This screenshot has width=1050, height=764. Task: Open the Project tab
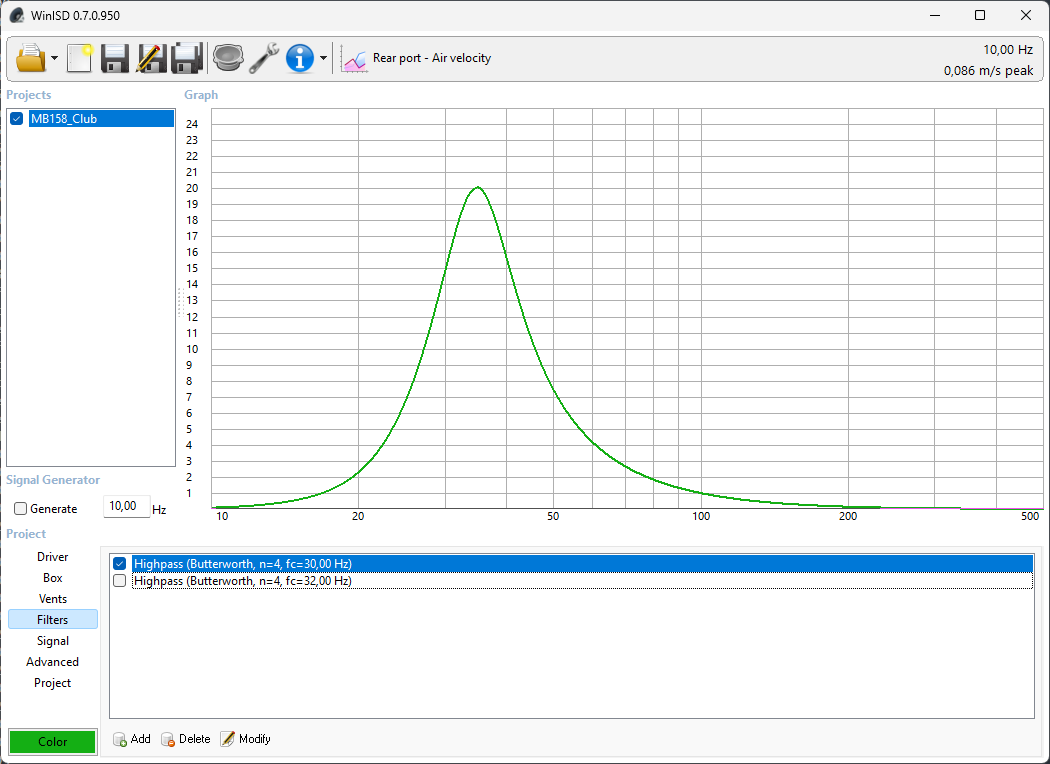pyautogui.click(x=53, y=682)
